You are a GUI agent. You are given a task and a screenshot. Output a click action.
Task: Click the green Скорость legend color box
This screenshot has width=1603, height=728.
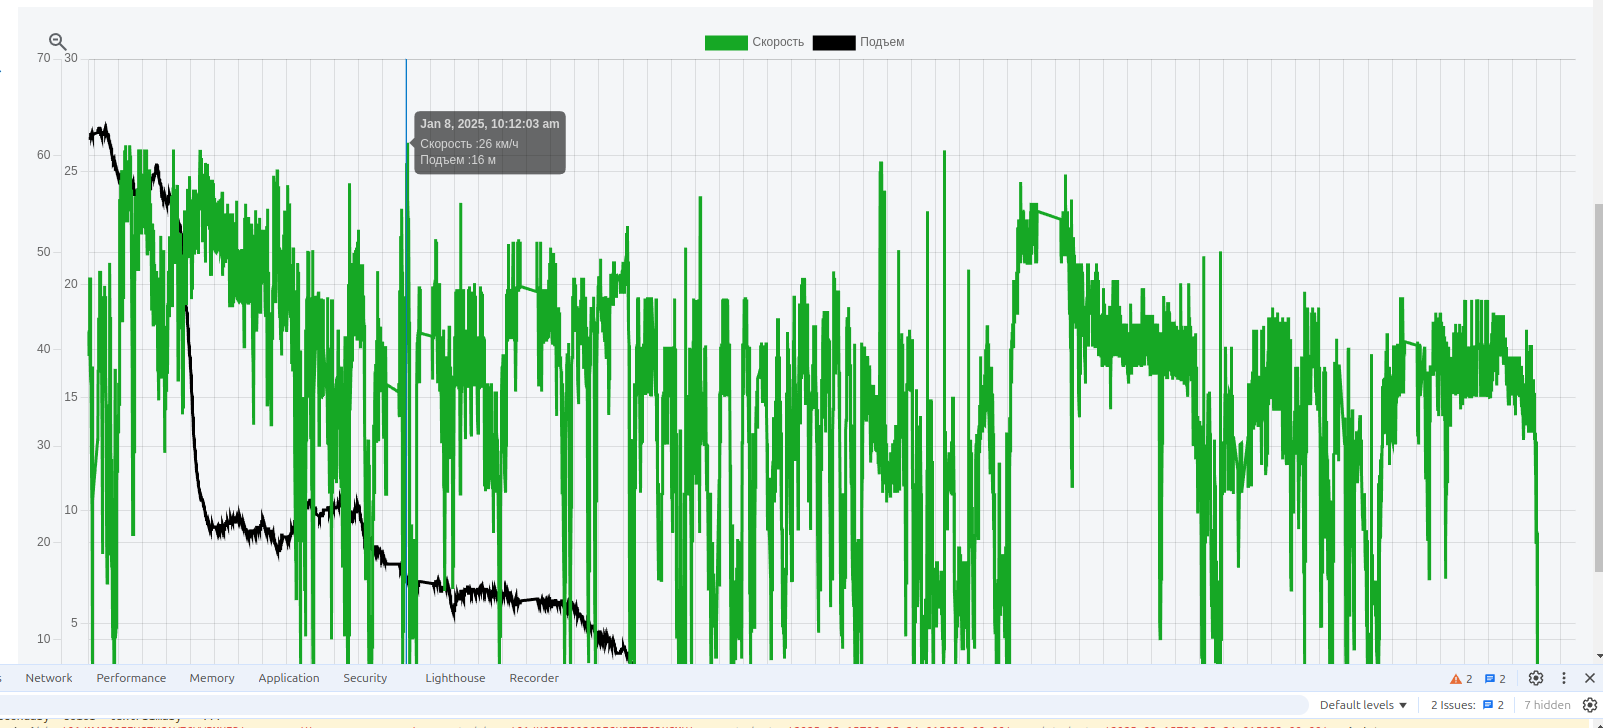(726, 42)
